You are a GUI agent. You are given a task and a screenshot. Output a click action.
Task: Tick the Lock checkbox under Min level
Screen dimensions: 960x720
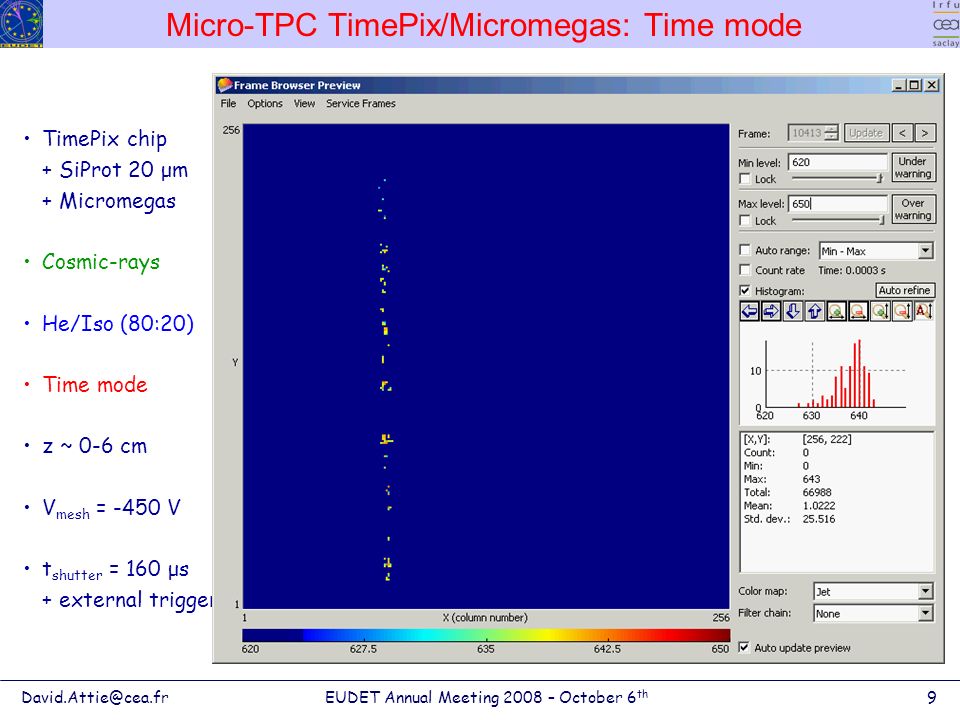744,179
